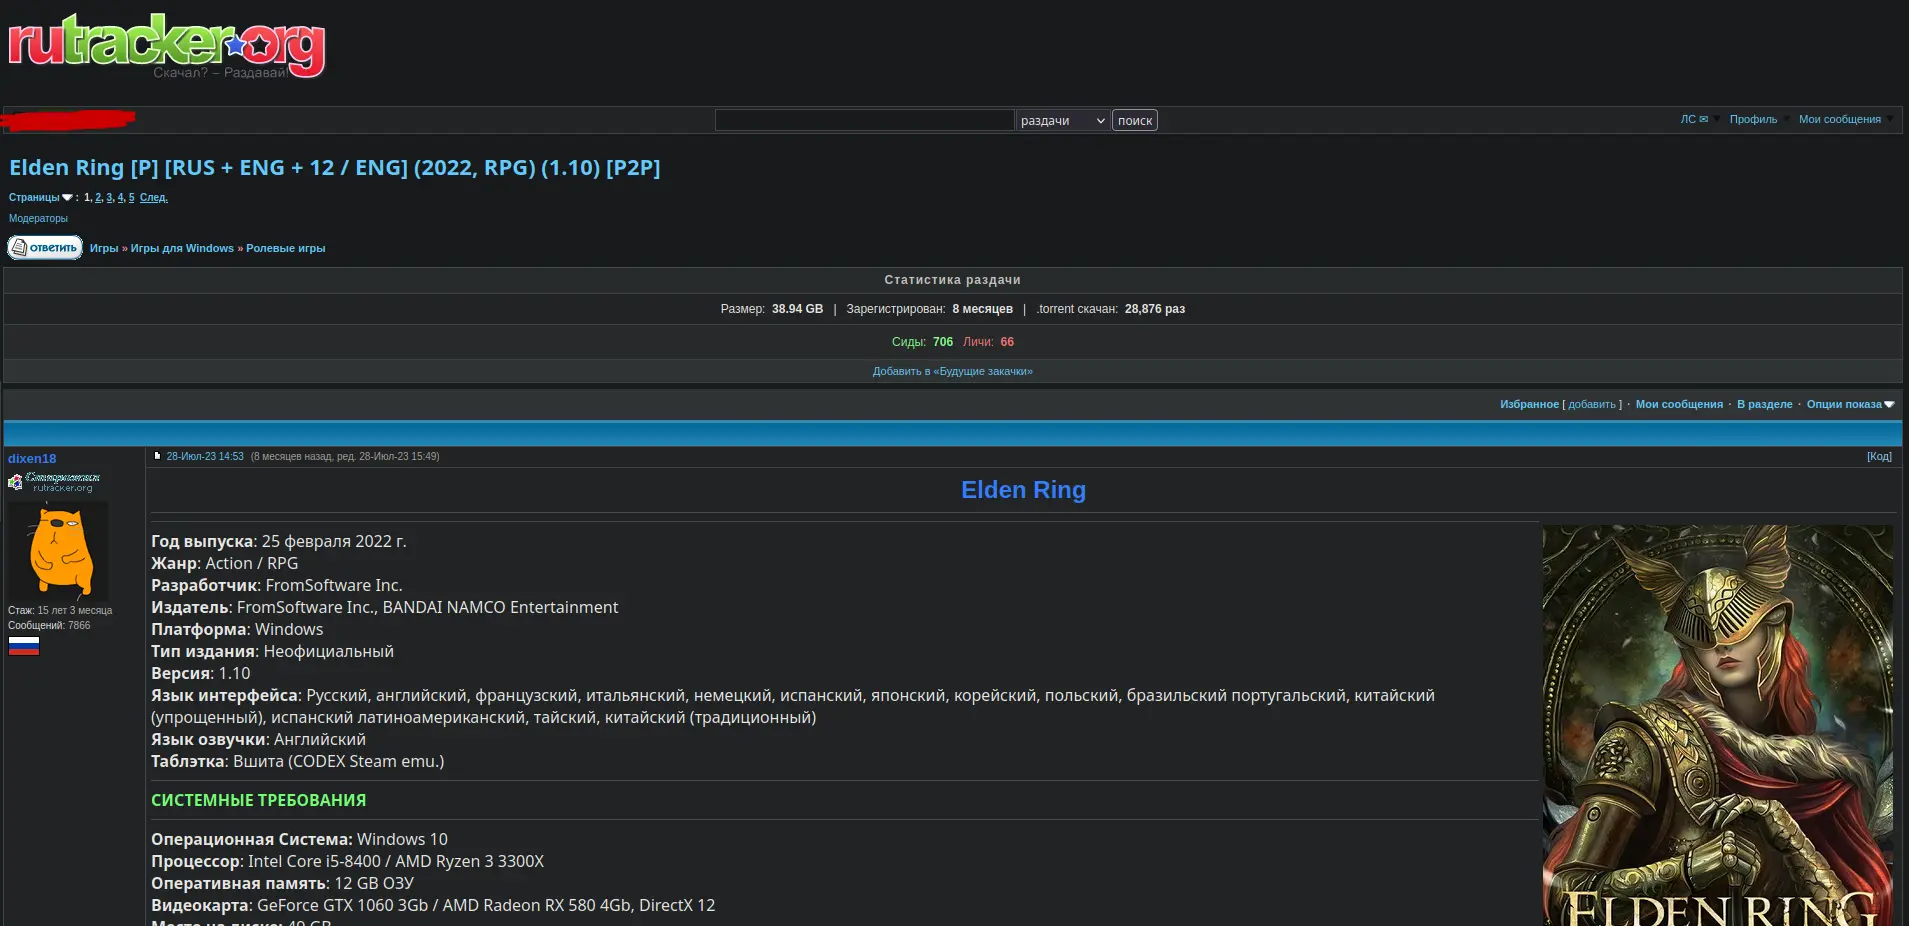Open the Игры breadcrumb category
The image size is (1909, 926).
coord(104,248)
